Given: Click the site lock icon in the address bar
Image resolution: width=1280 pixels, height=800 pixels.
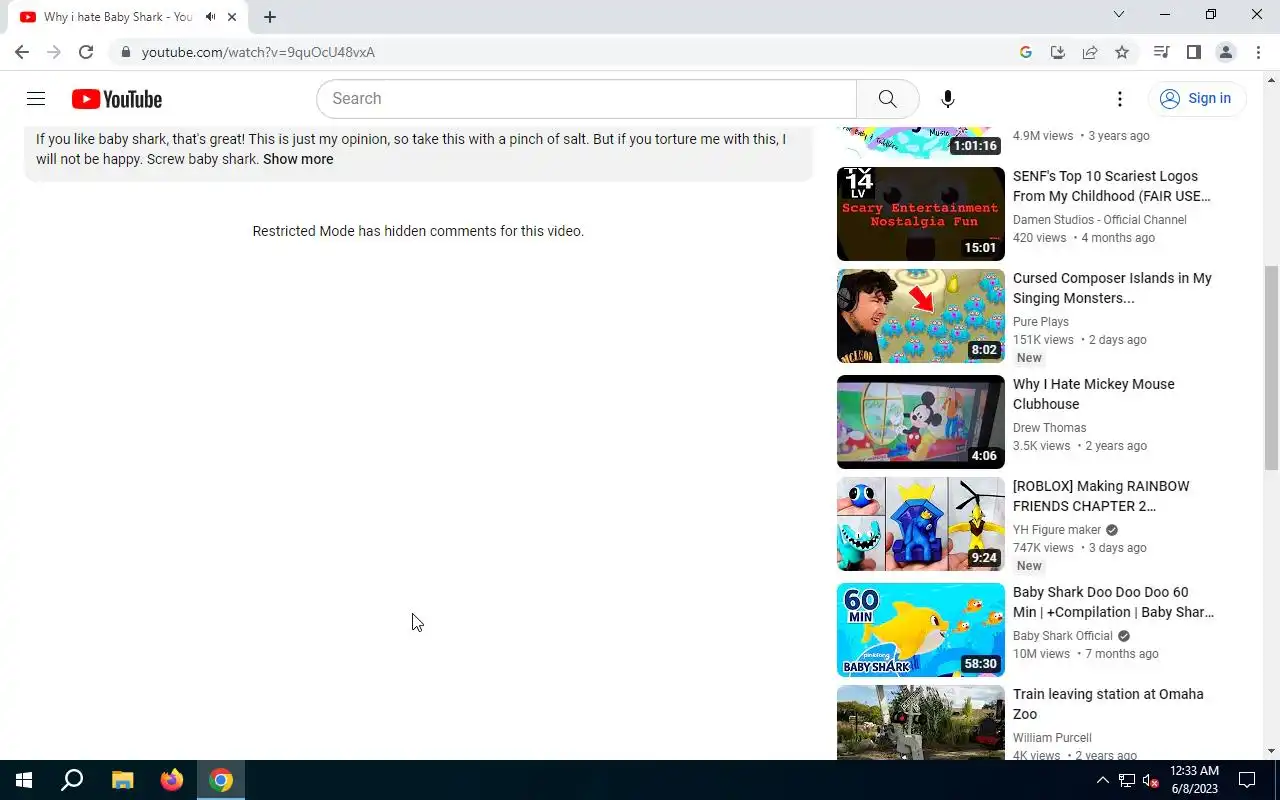Looking at the screenshot, I should (x=125, y=52).
